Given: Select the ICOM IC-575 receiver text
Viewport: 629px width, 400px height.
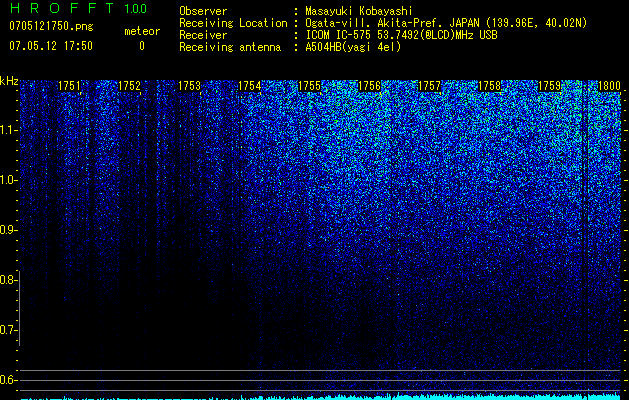Looking at the screenshot, I should pyautogui.click(x=401, y=35).
